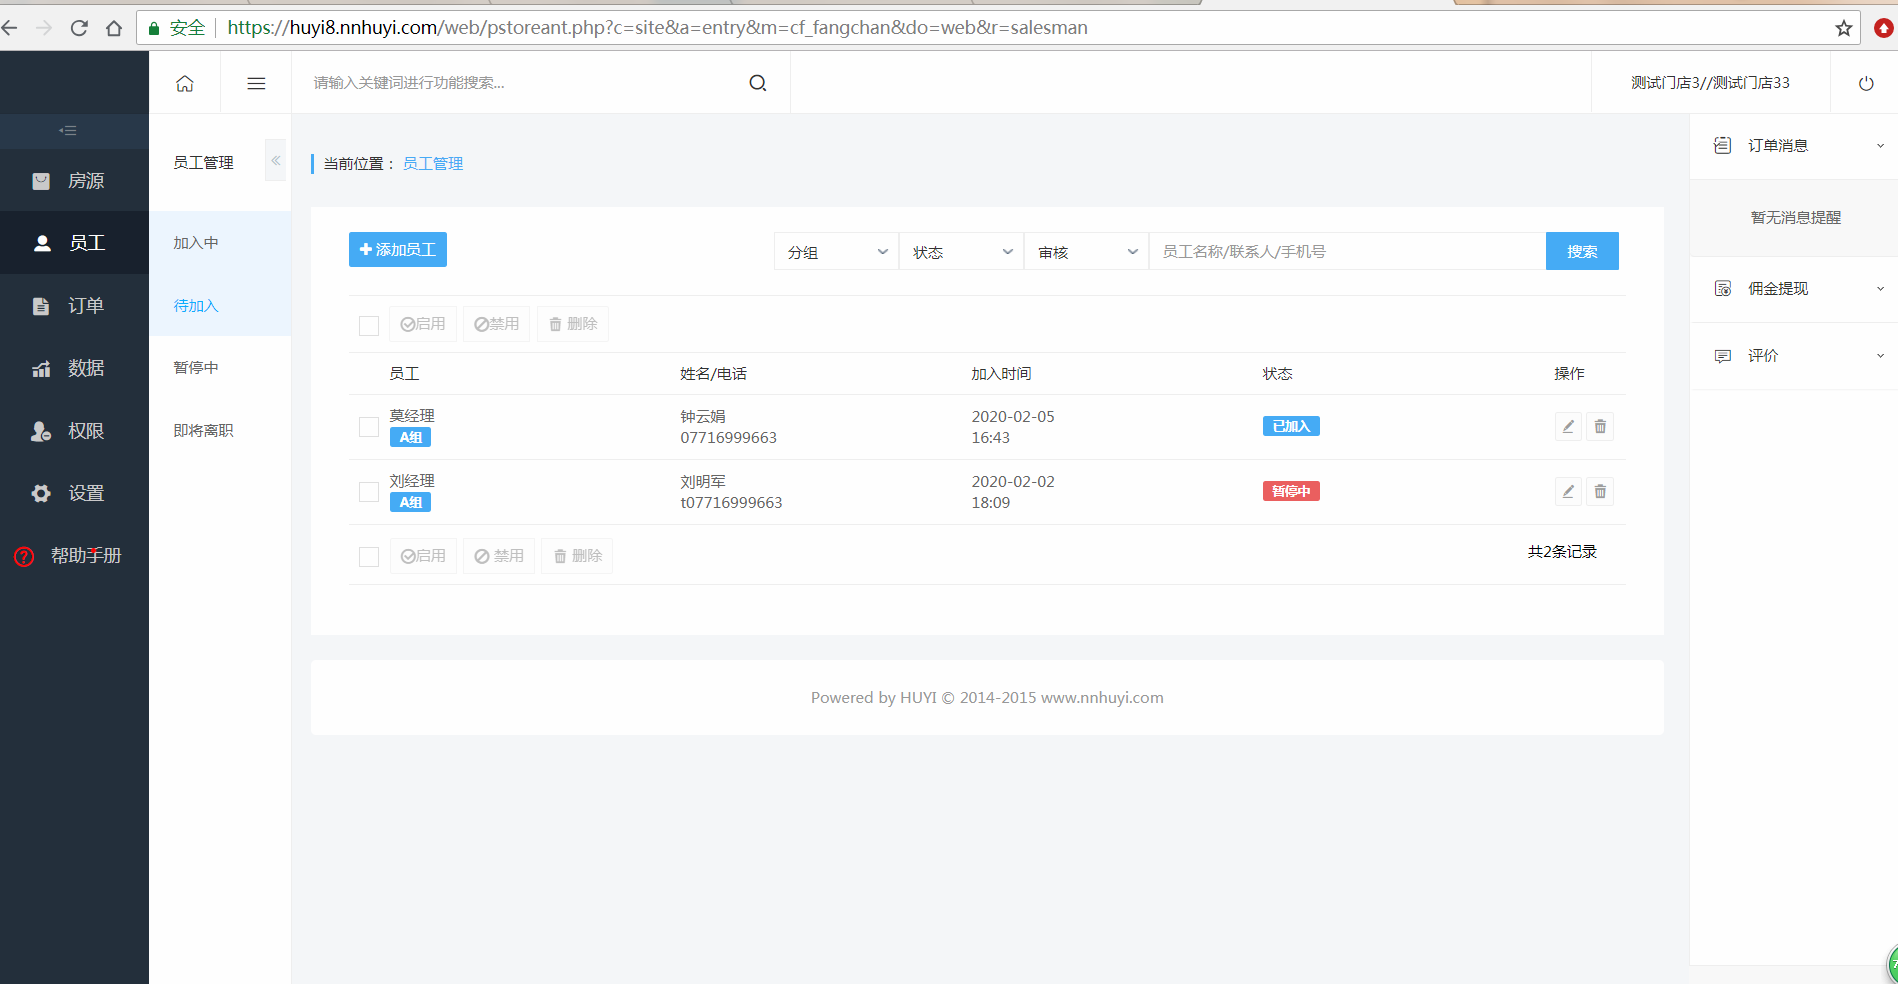Click the bottom 禁用 button
This screenshot has width=1898, height=984.
click(x=499, y=556)
